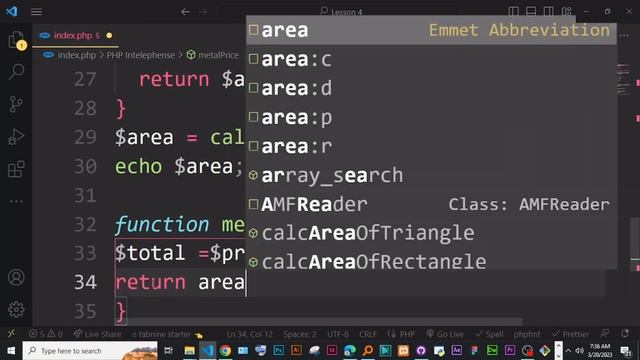640x360 pixels.
Task: Select the index.php editor tab
Action: [76, 36]
